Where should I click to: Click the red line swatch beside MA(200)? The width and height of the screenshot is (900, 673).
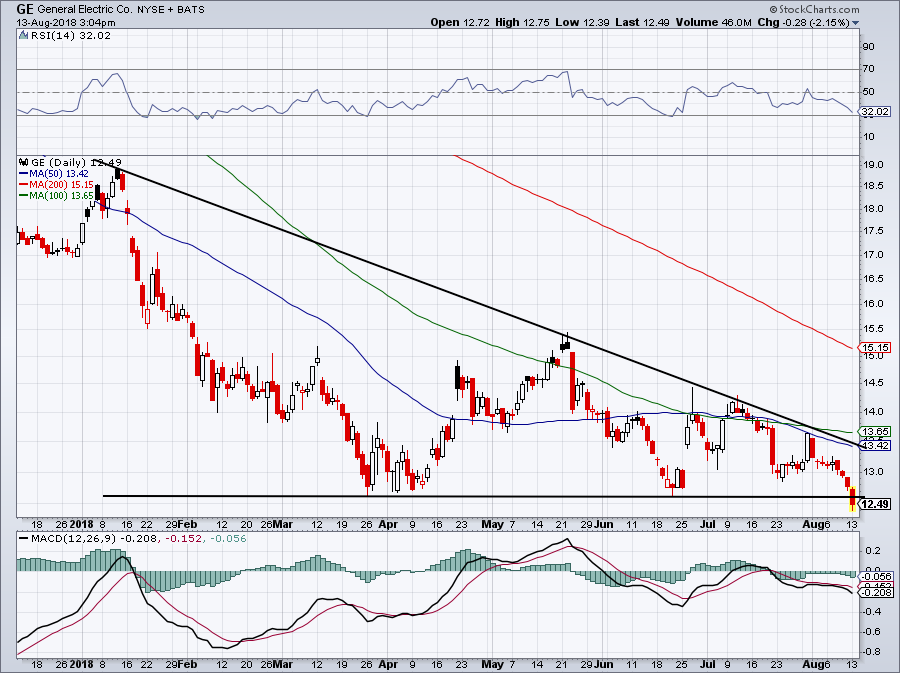[x=24, y=185]
